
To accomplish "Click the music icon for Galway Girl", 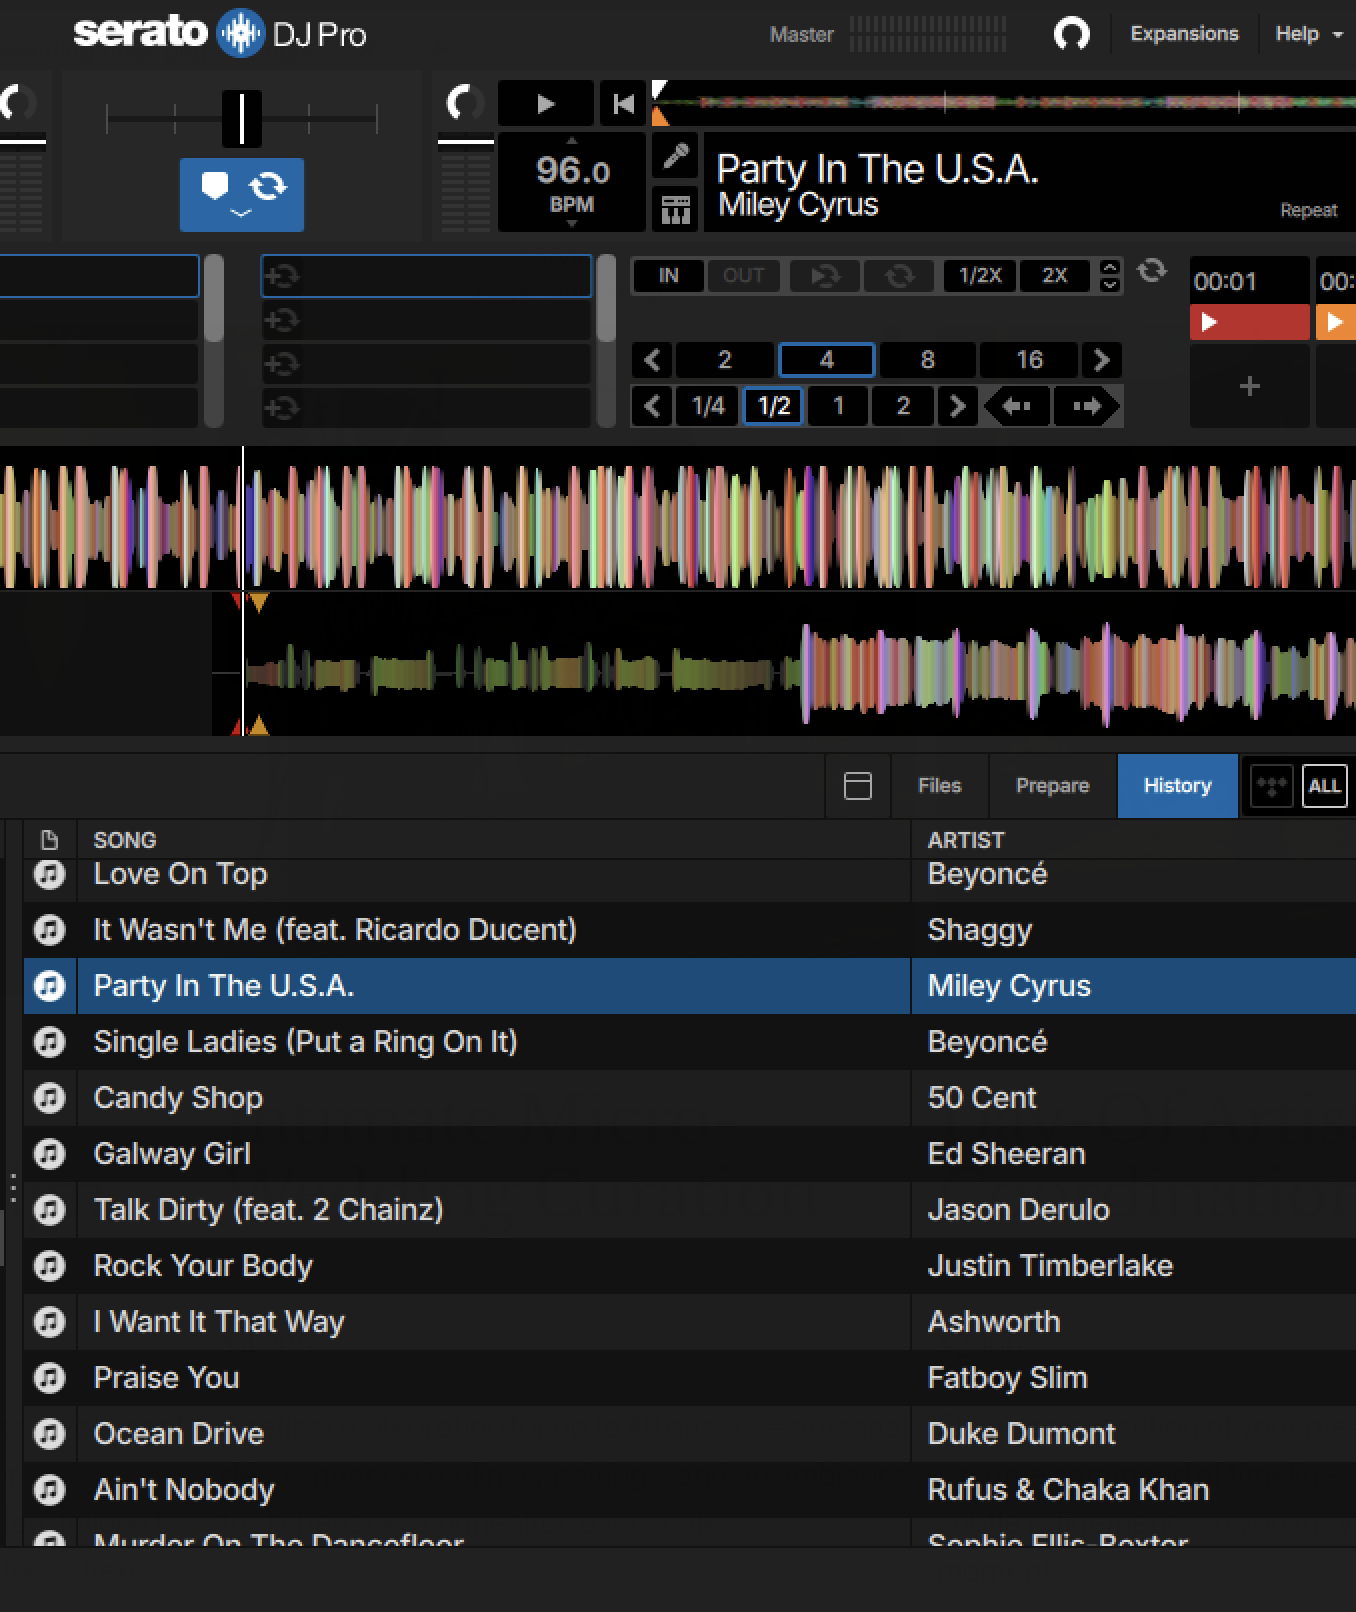I will (x=49, y=1154).
